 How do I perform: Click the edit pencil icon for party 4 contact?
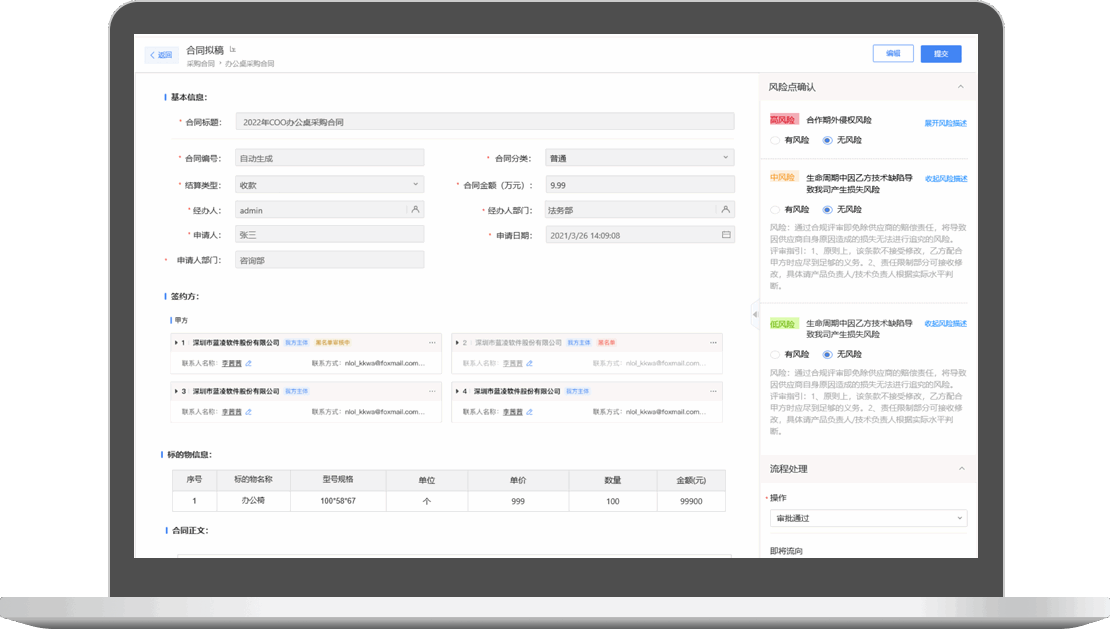[x=530, y=411]
